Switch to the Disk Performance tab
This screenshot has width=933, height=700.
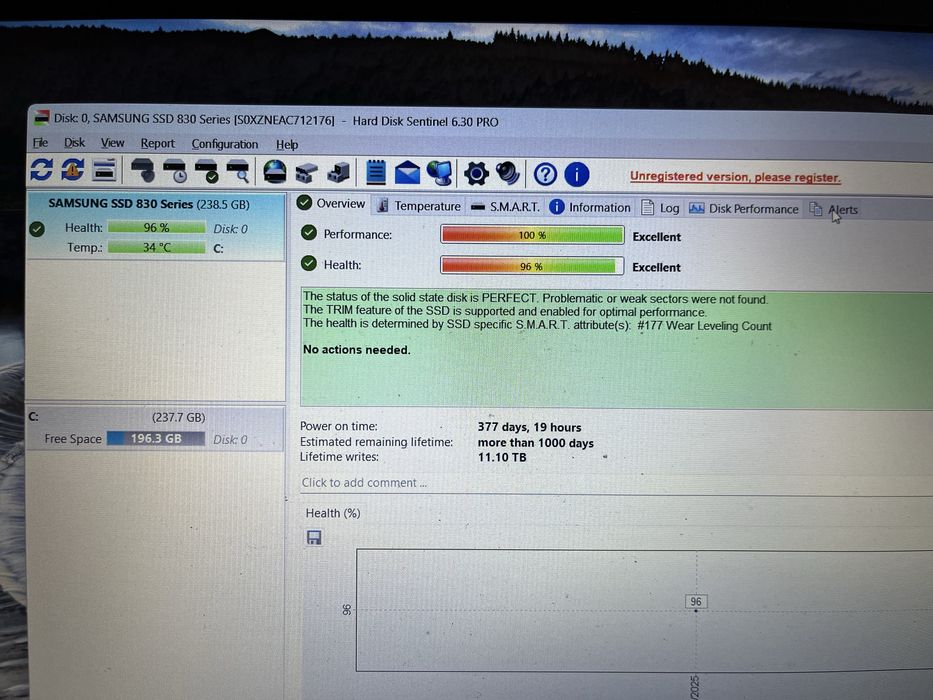[x=743, y=209]
